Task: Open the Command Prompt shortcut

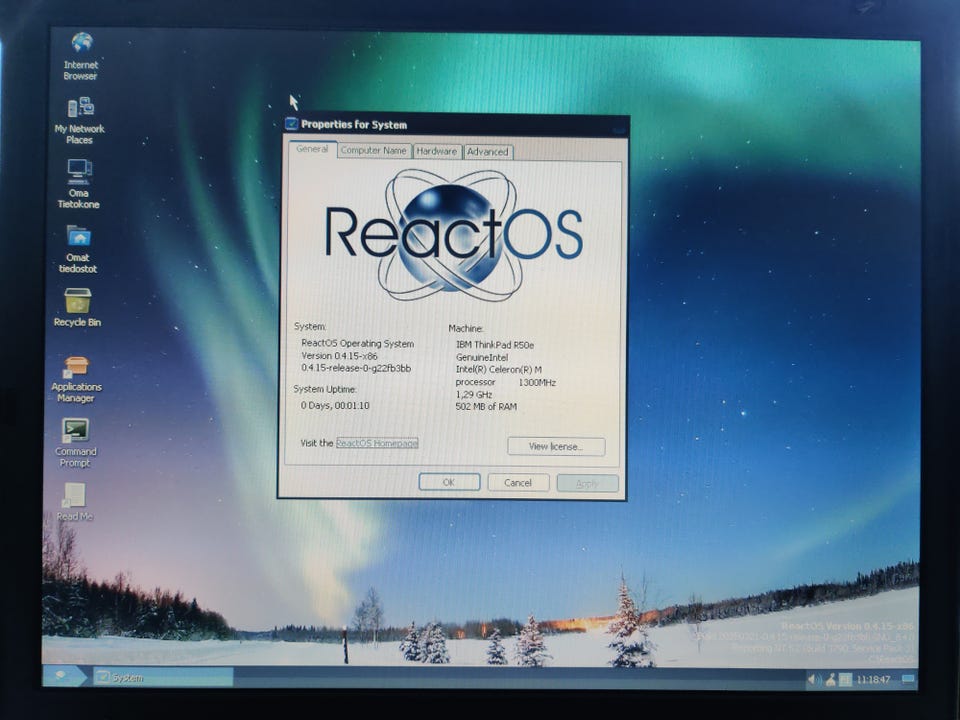Action: tap(76, 430)
